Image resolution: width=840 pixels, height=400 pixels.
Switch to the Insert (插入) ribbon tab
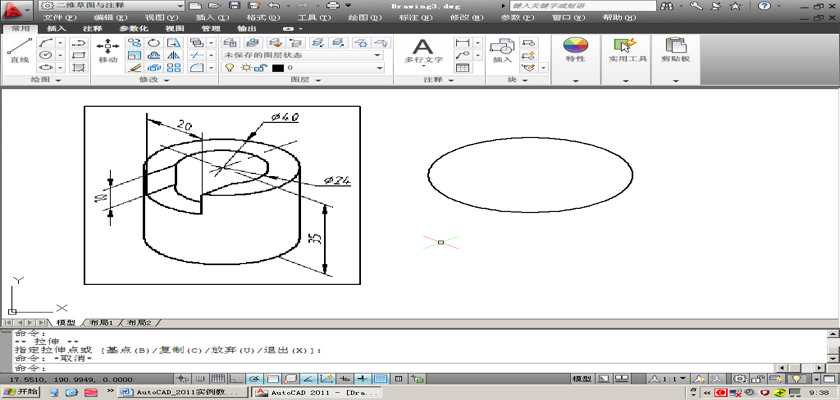coord(57,29)
